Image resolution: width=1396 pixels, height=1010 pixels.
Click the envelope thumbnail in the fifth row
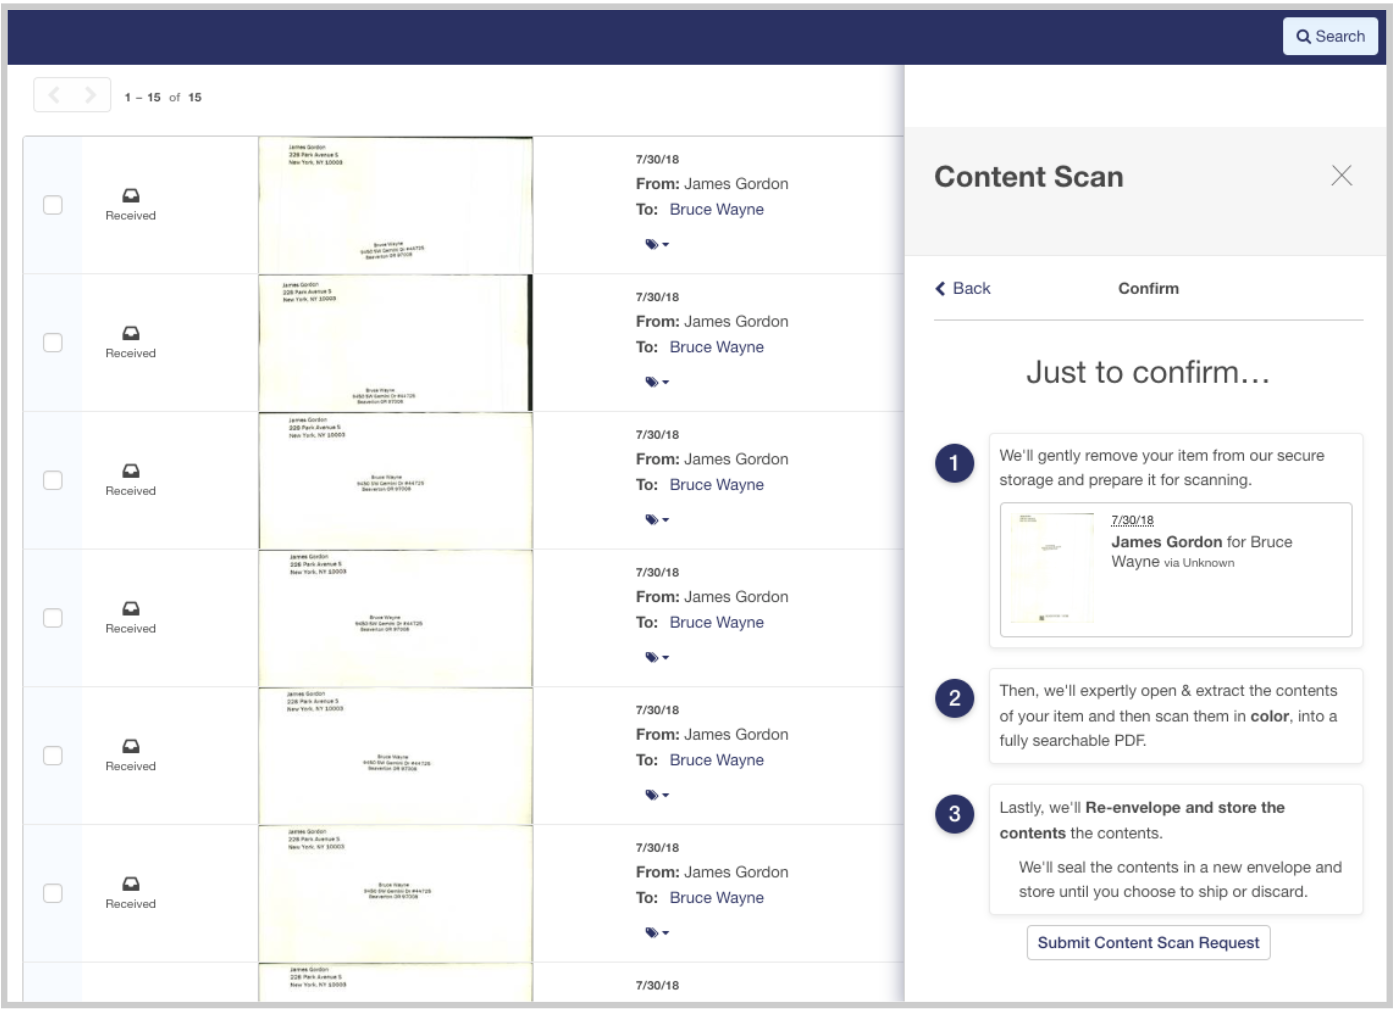(395, 756)
